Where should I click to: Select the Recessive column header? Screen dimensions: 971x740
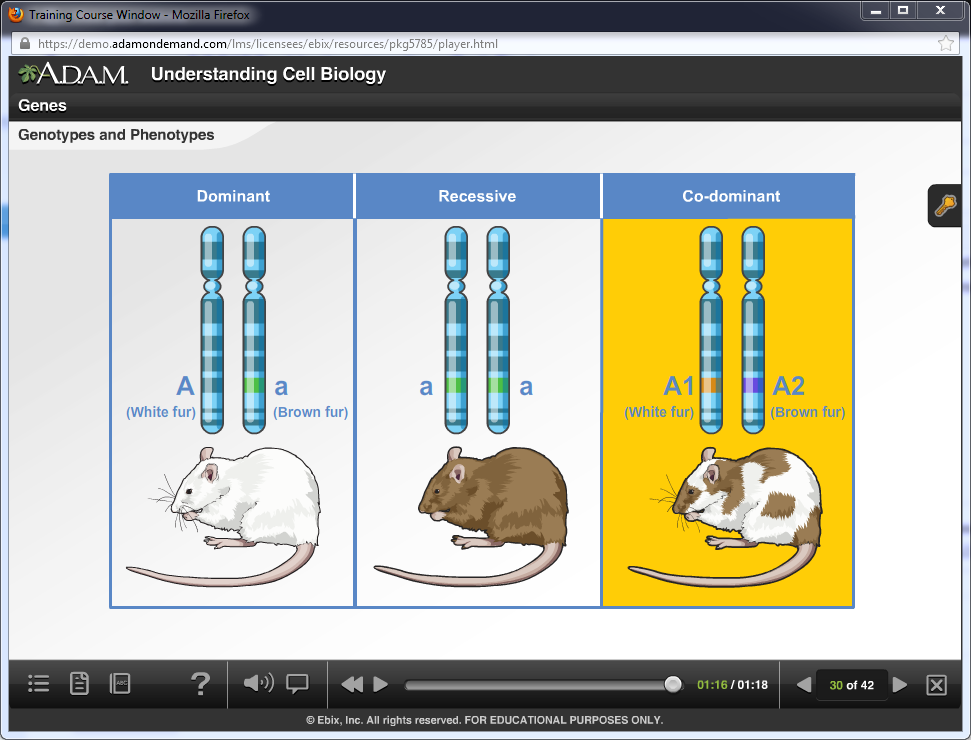click(477, 196)
